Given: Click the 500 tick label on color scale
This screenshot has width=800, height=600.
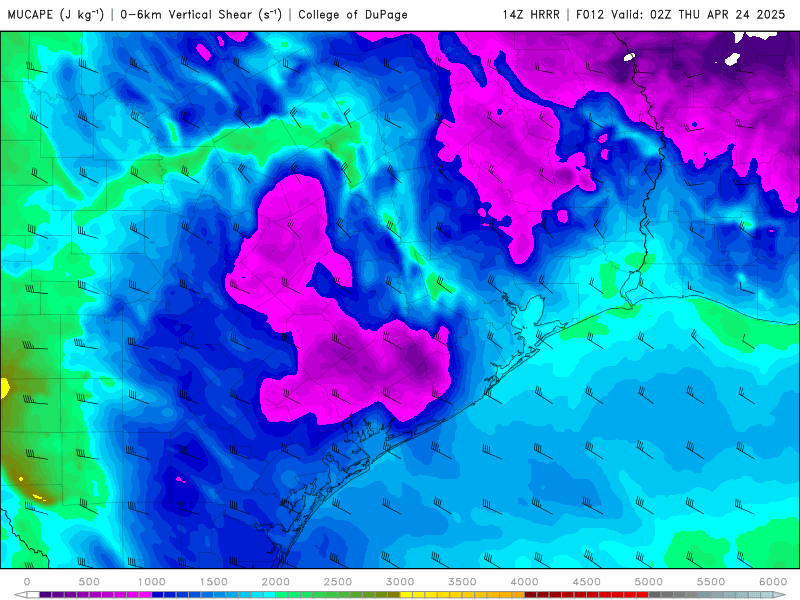Looking at the screenshot, I should click(89, 582).
